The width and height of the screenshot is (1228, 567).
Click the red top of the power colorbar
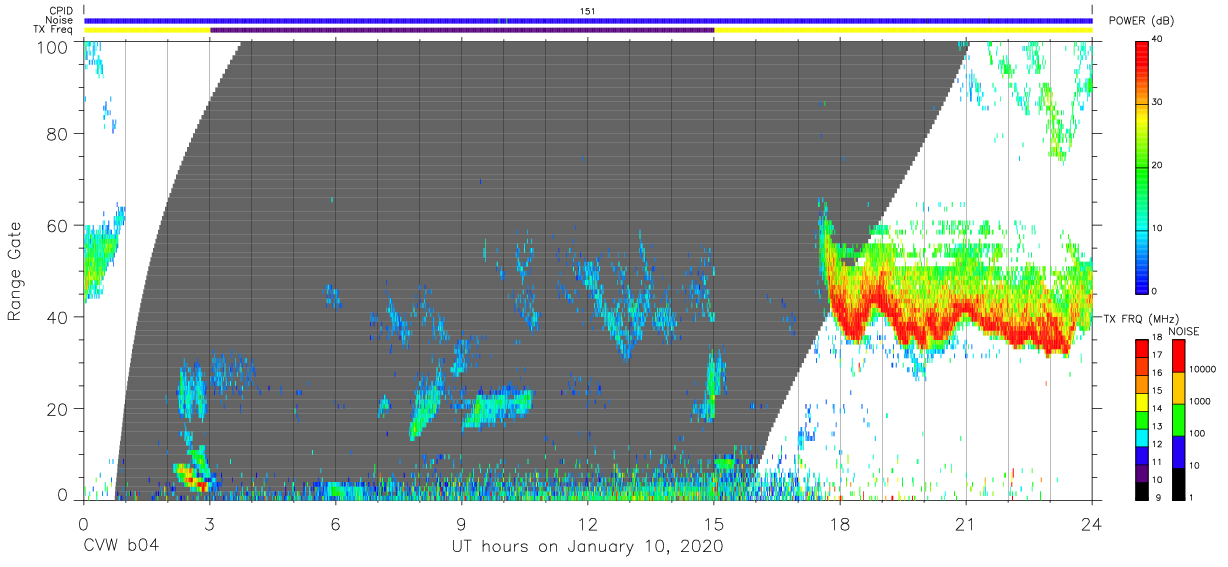(1141, 57)
